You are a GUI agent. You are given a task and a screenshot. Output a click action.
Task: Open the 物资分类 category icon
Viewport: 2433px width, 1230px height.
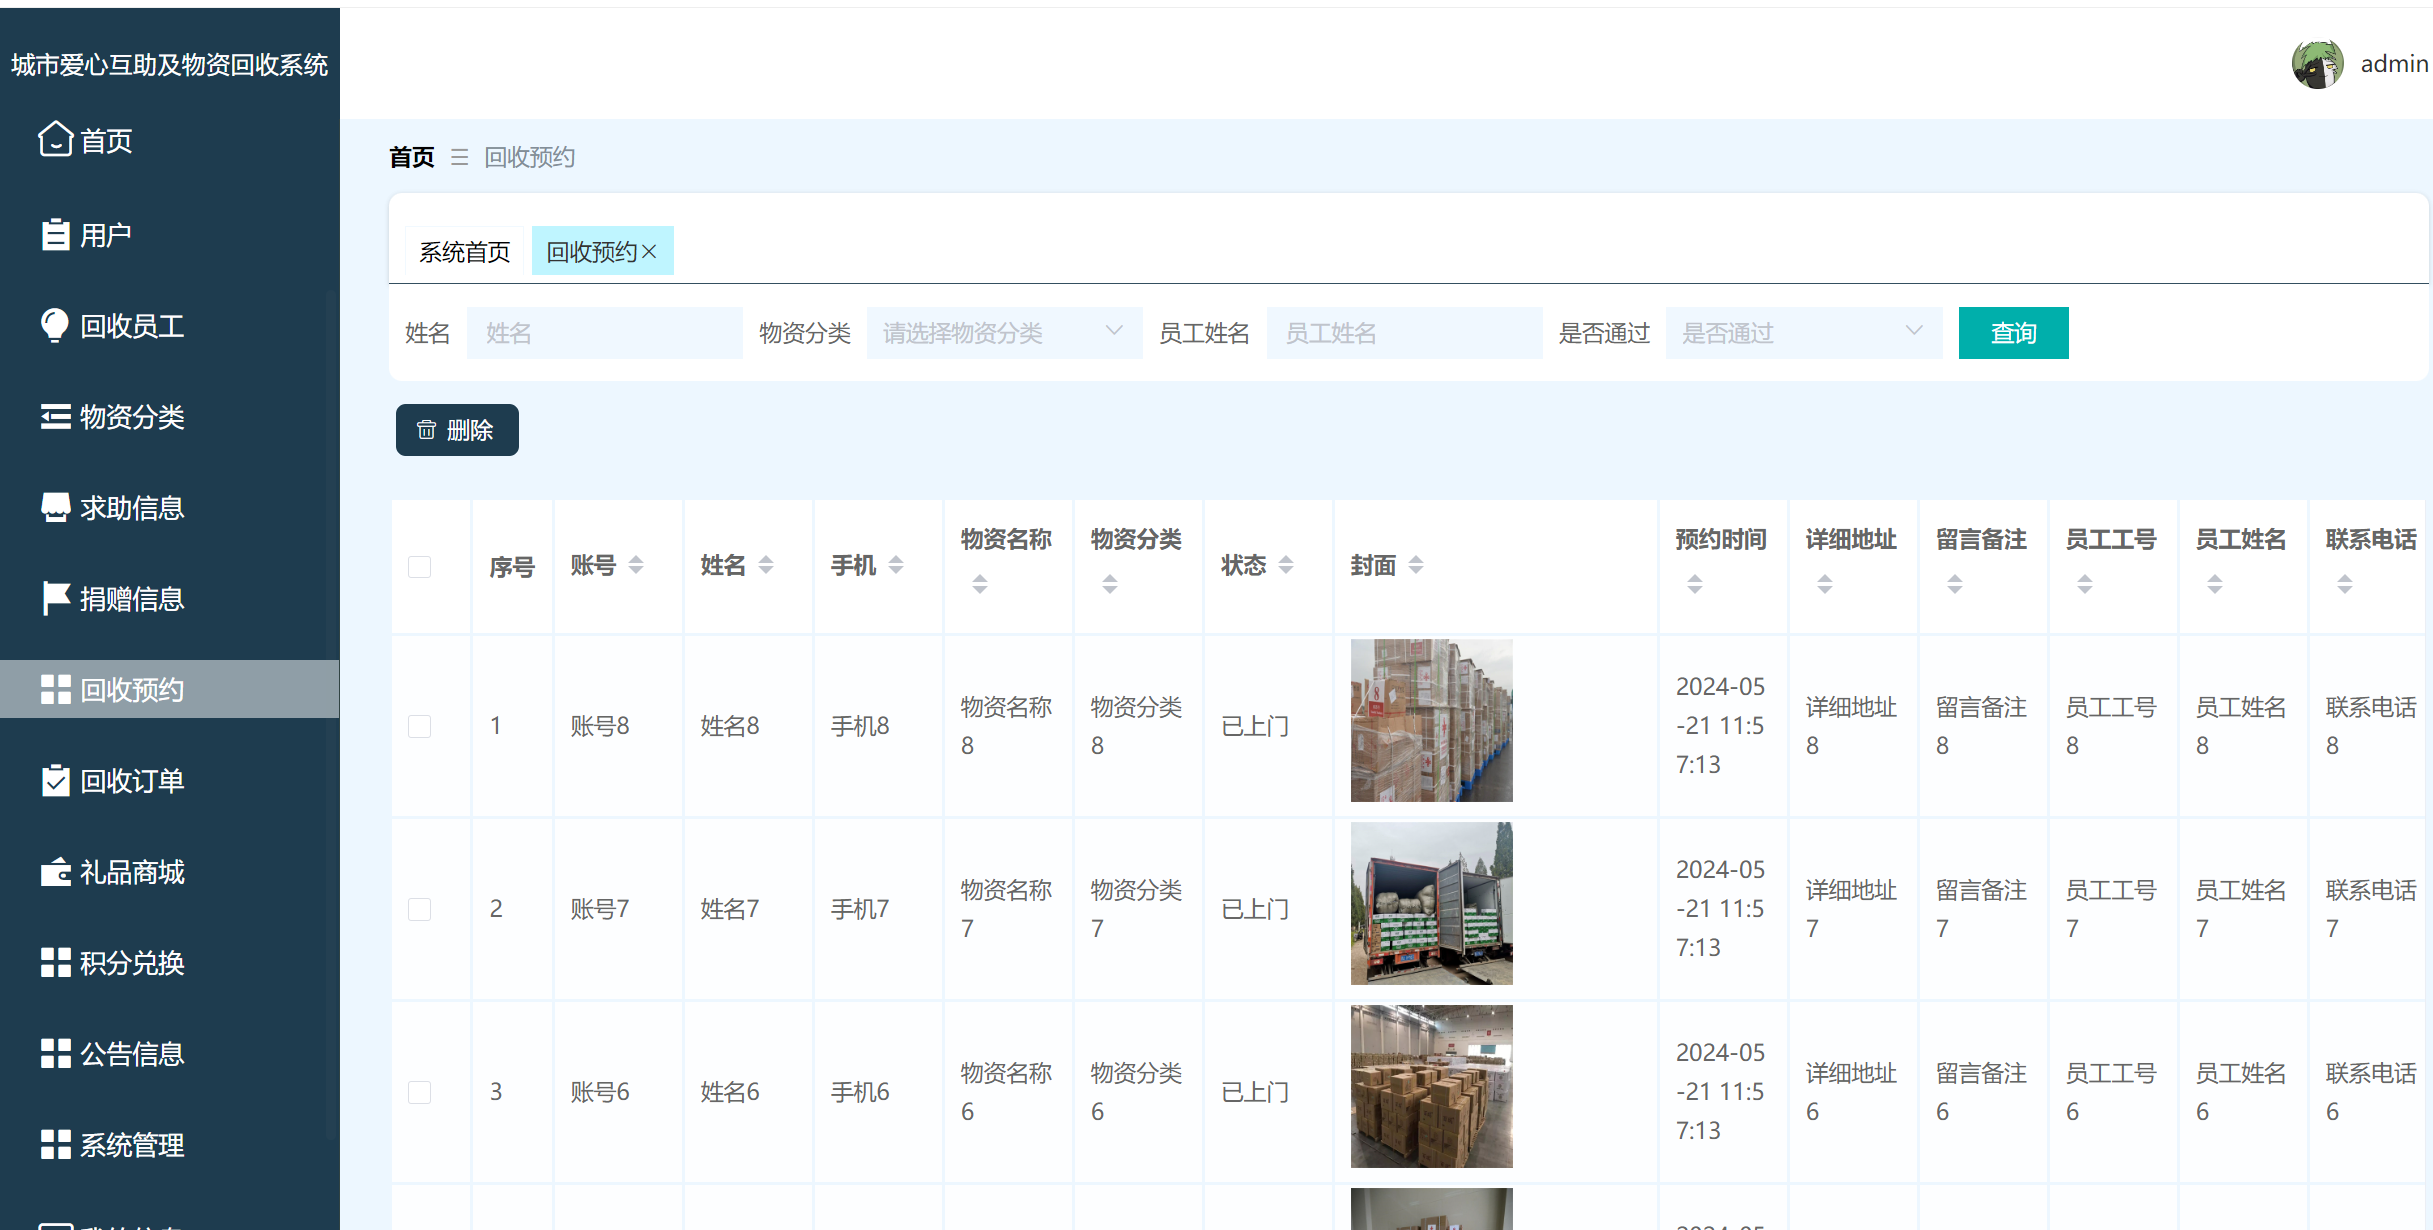(56, 417)
